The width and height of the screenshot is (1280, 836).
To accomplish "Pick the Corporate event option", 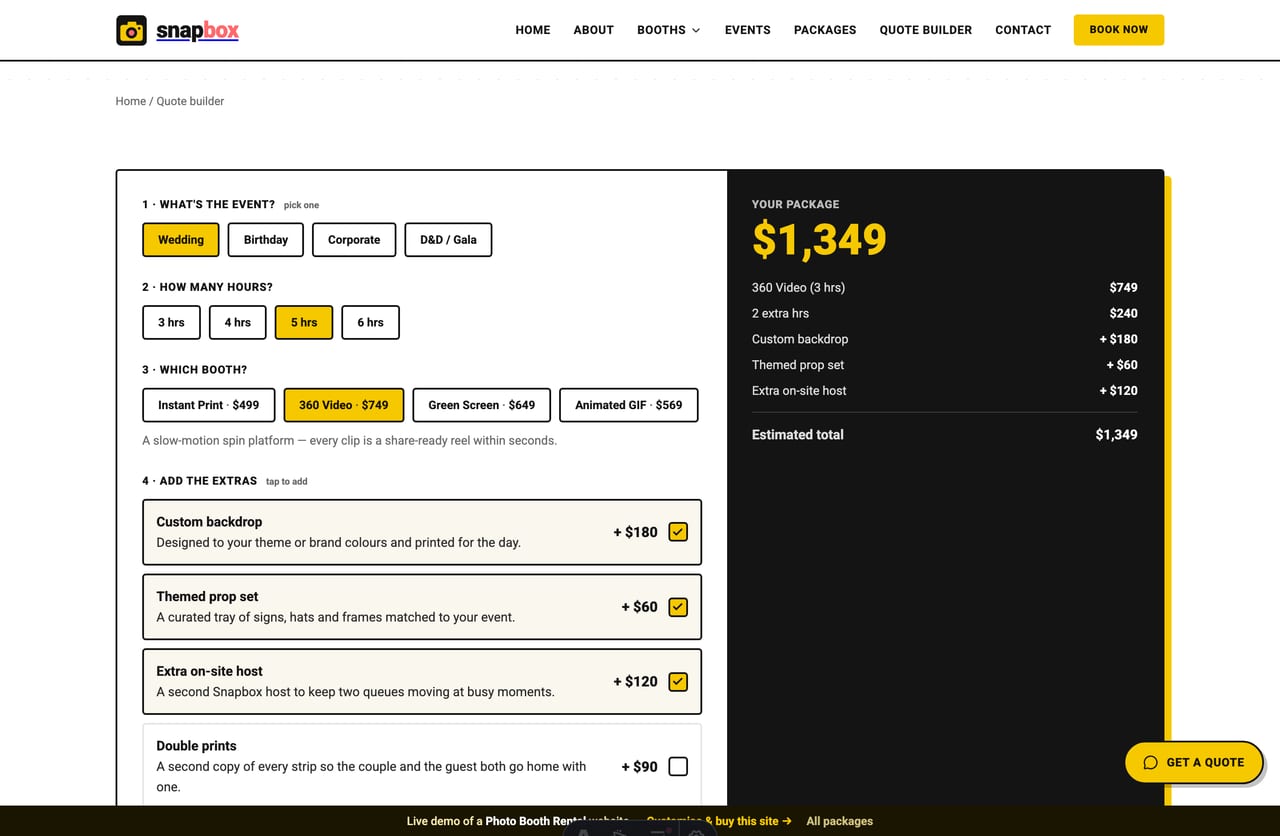I will coord(354,240).
